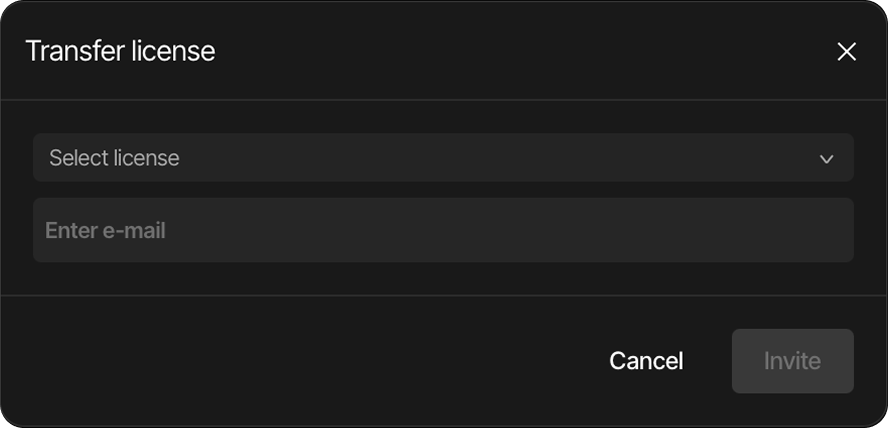Click the chevron arrow in license selector
This screenshot has width=888, height=428.
[826, 159]
